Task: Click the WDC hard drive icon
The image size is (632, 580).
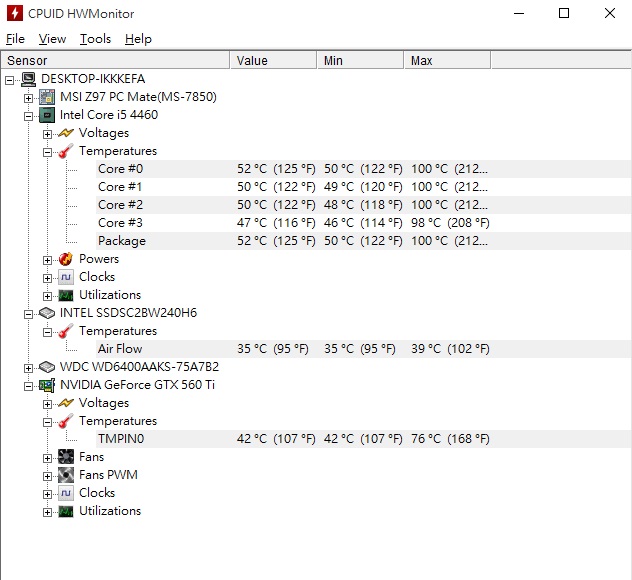Action: tap(47, 367)
